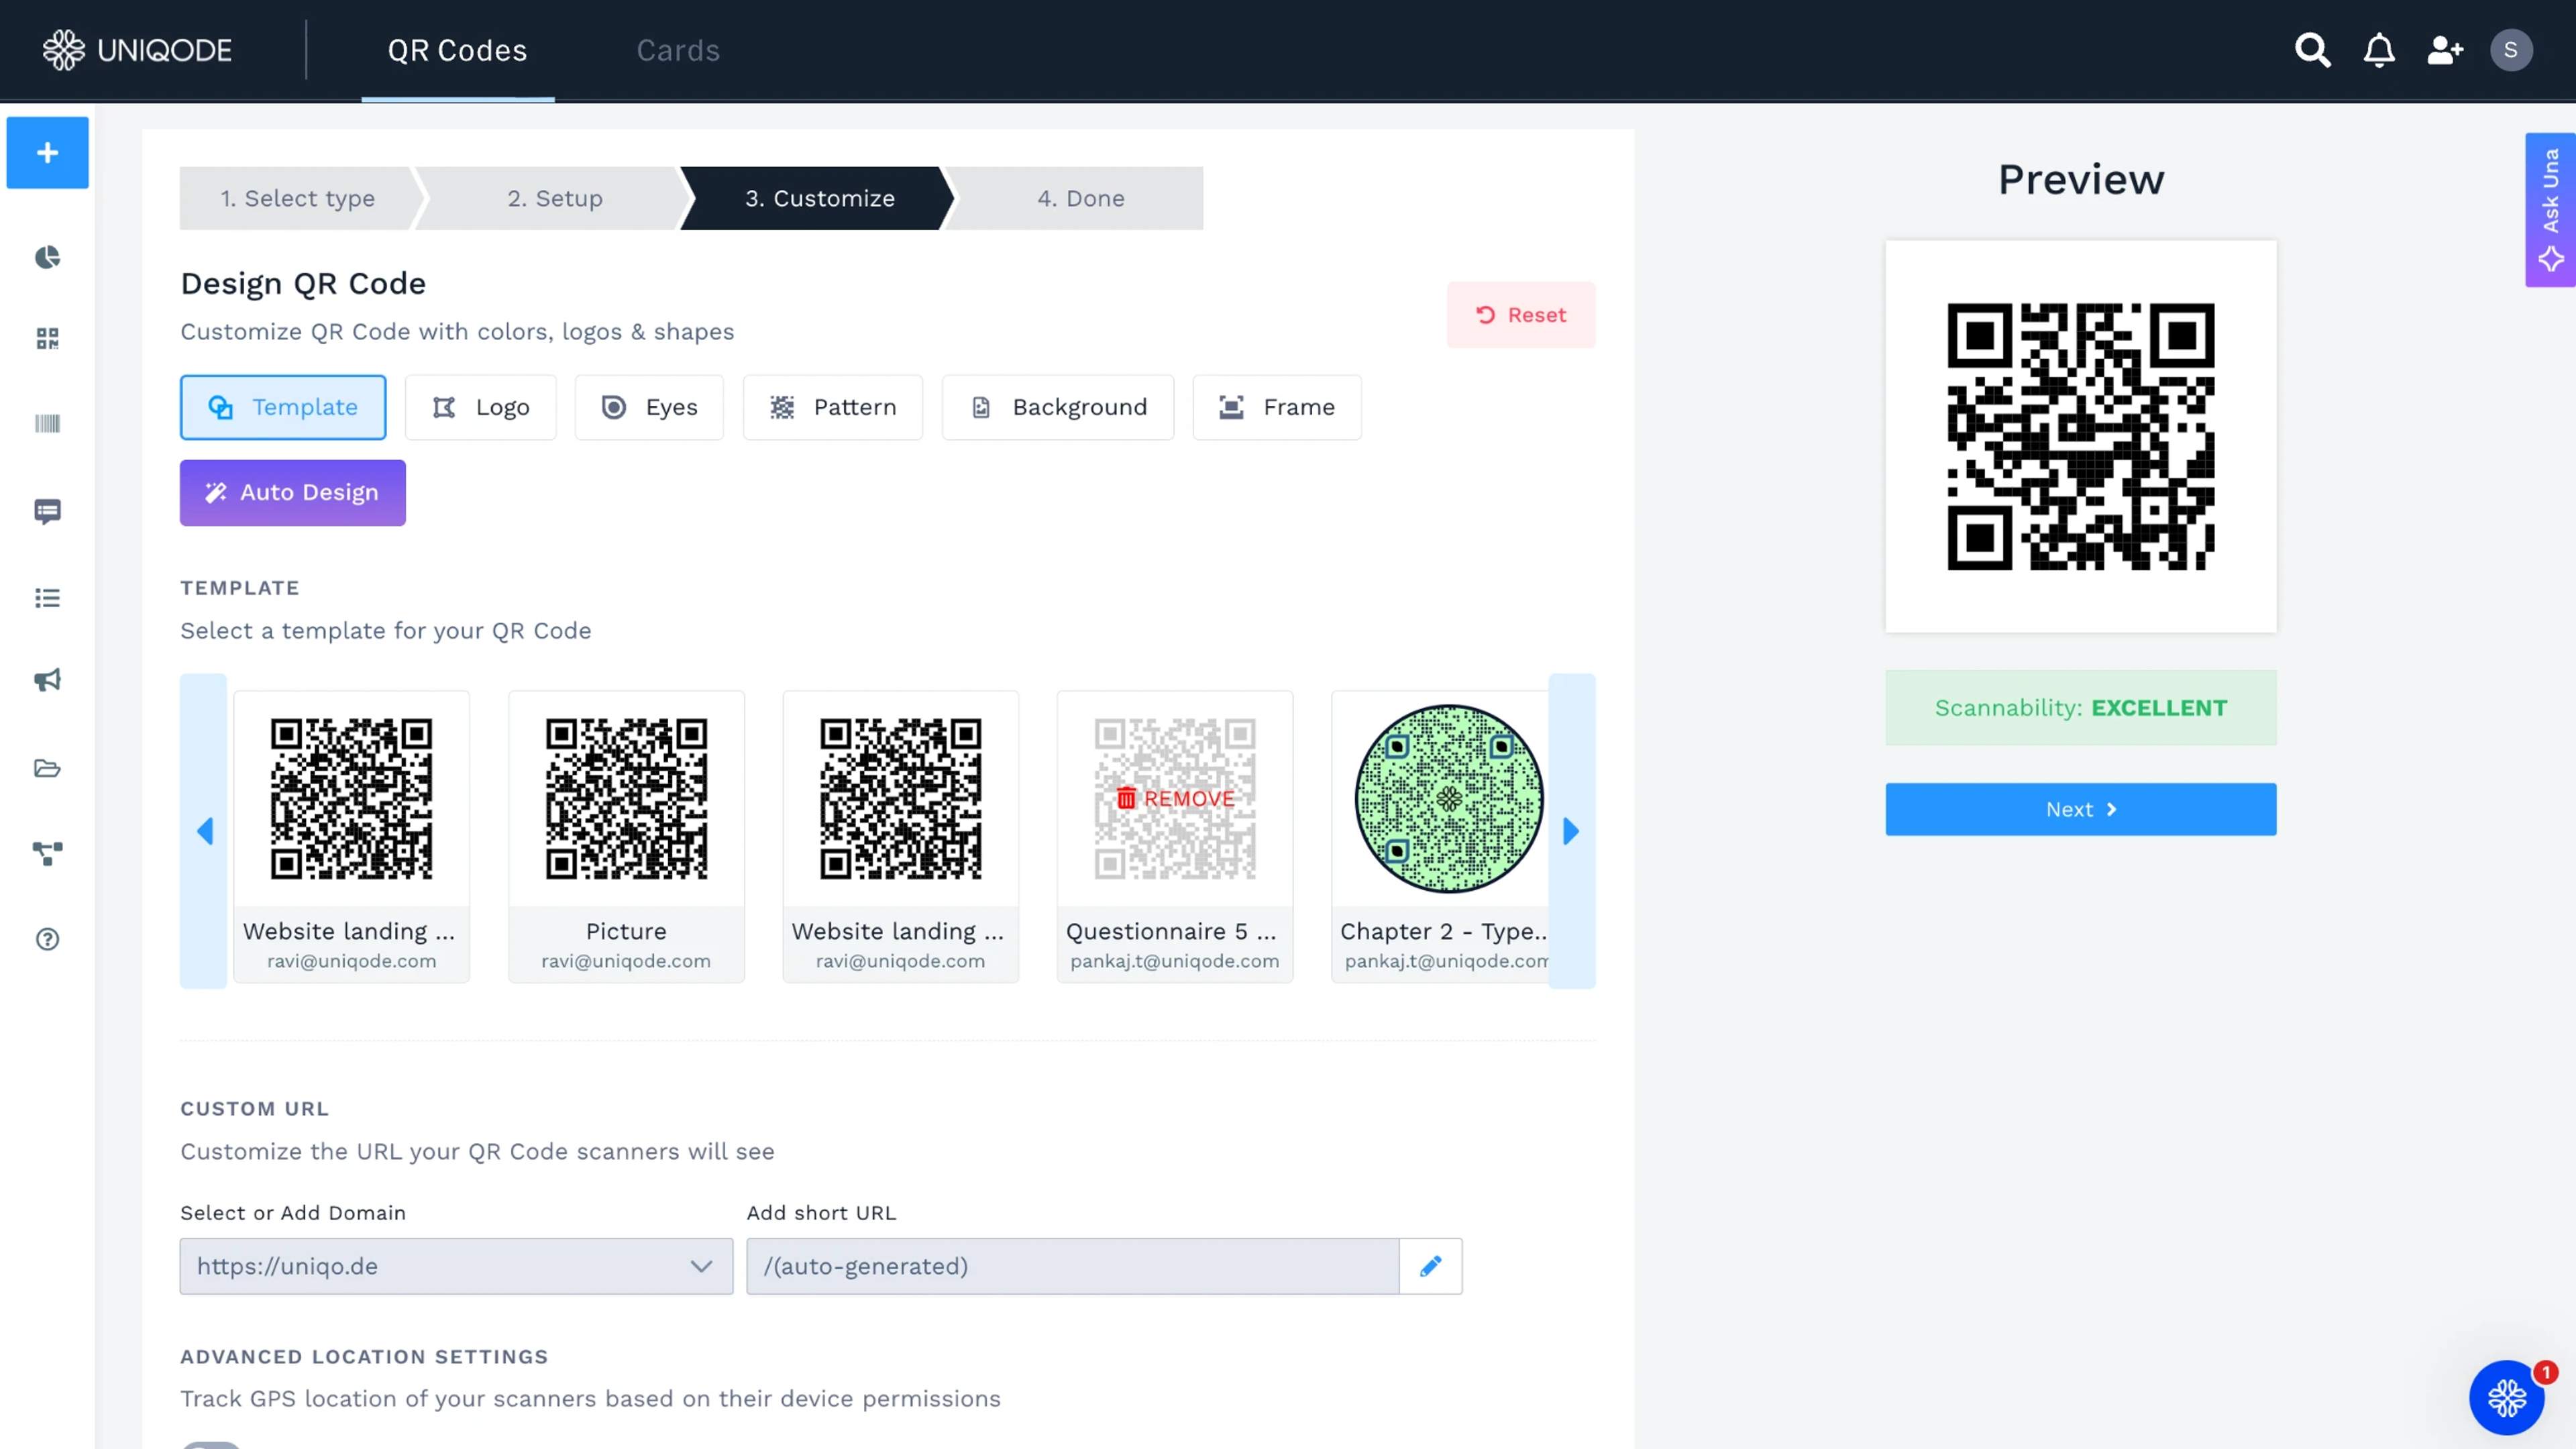The width and height of the screenshot is (2576, 1449).
Task: Click the CUSTOM URL heading
Action: tap(254, 1109)
